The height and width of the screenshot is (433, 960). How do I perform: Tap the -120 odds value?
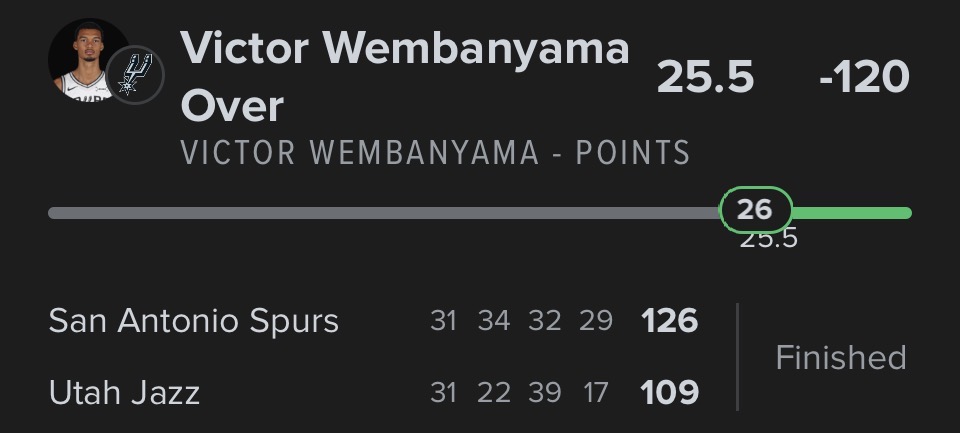[x=863, y=77]
